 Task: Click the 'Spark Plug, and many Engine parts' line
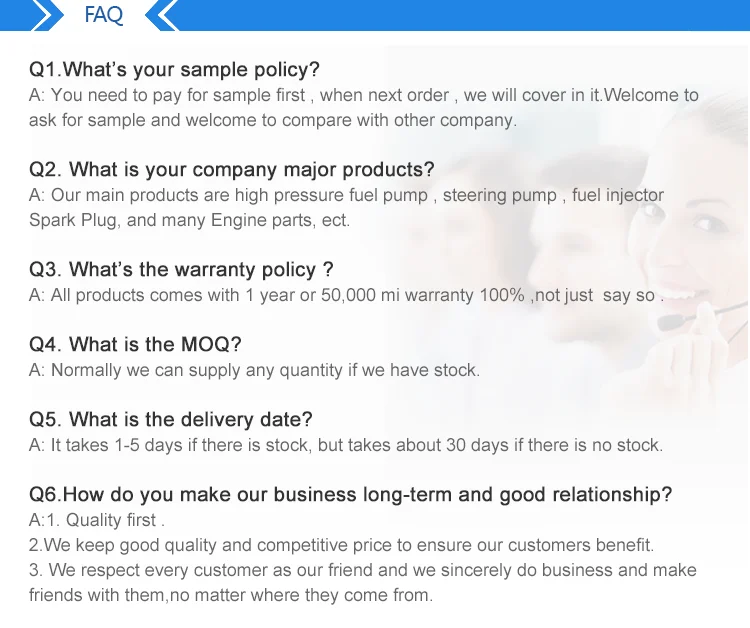click(189, 220)
